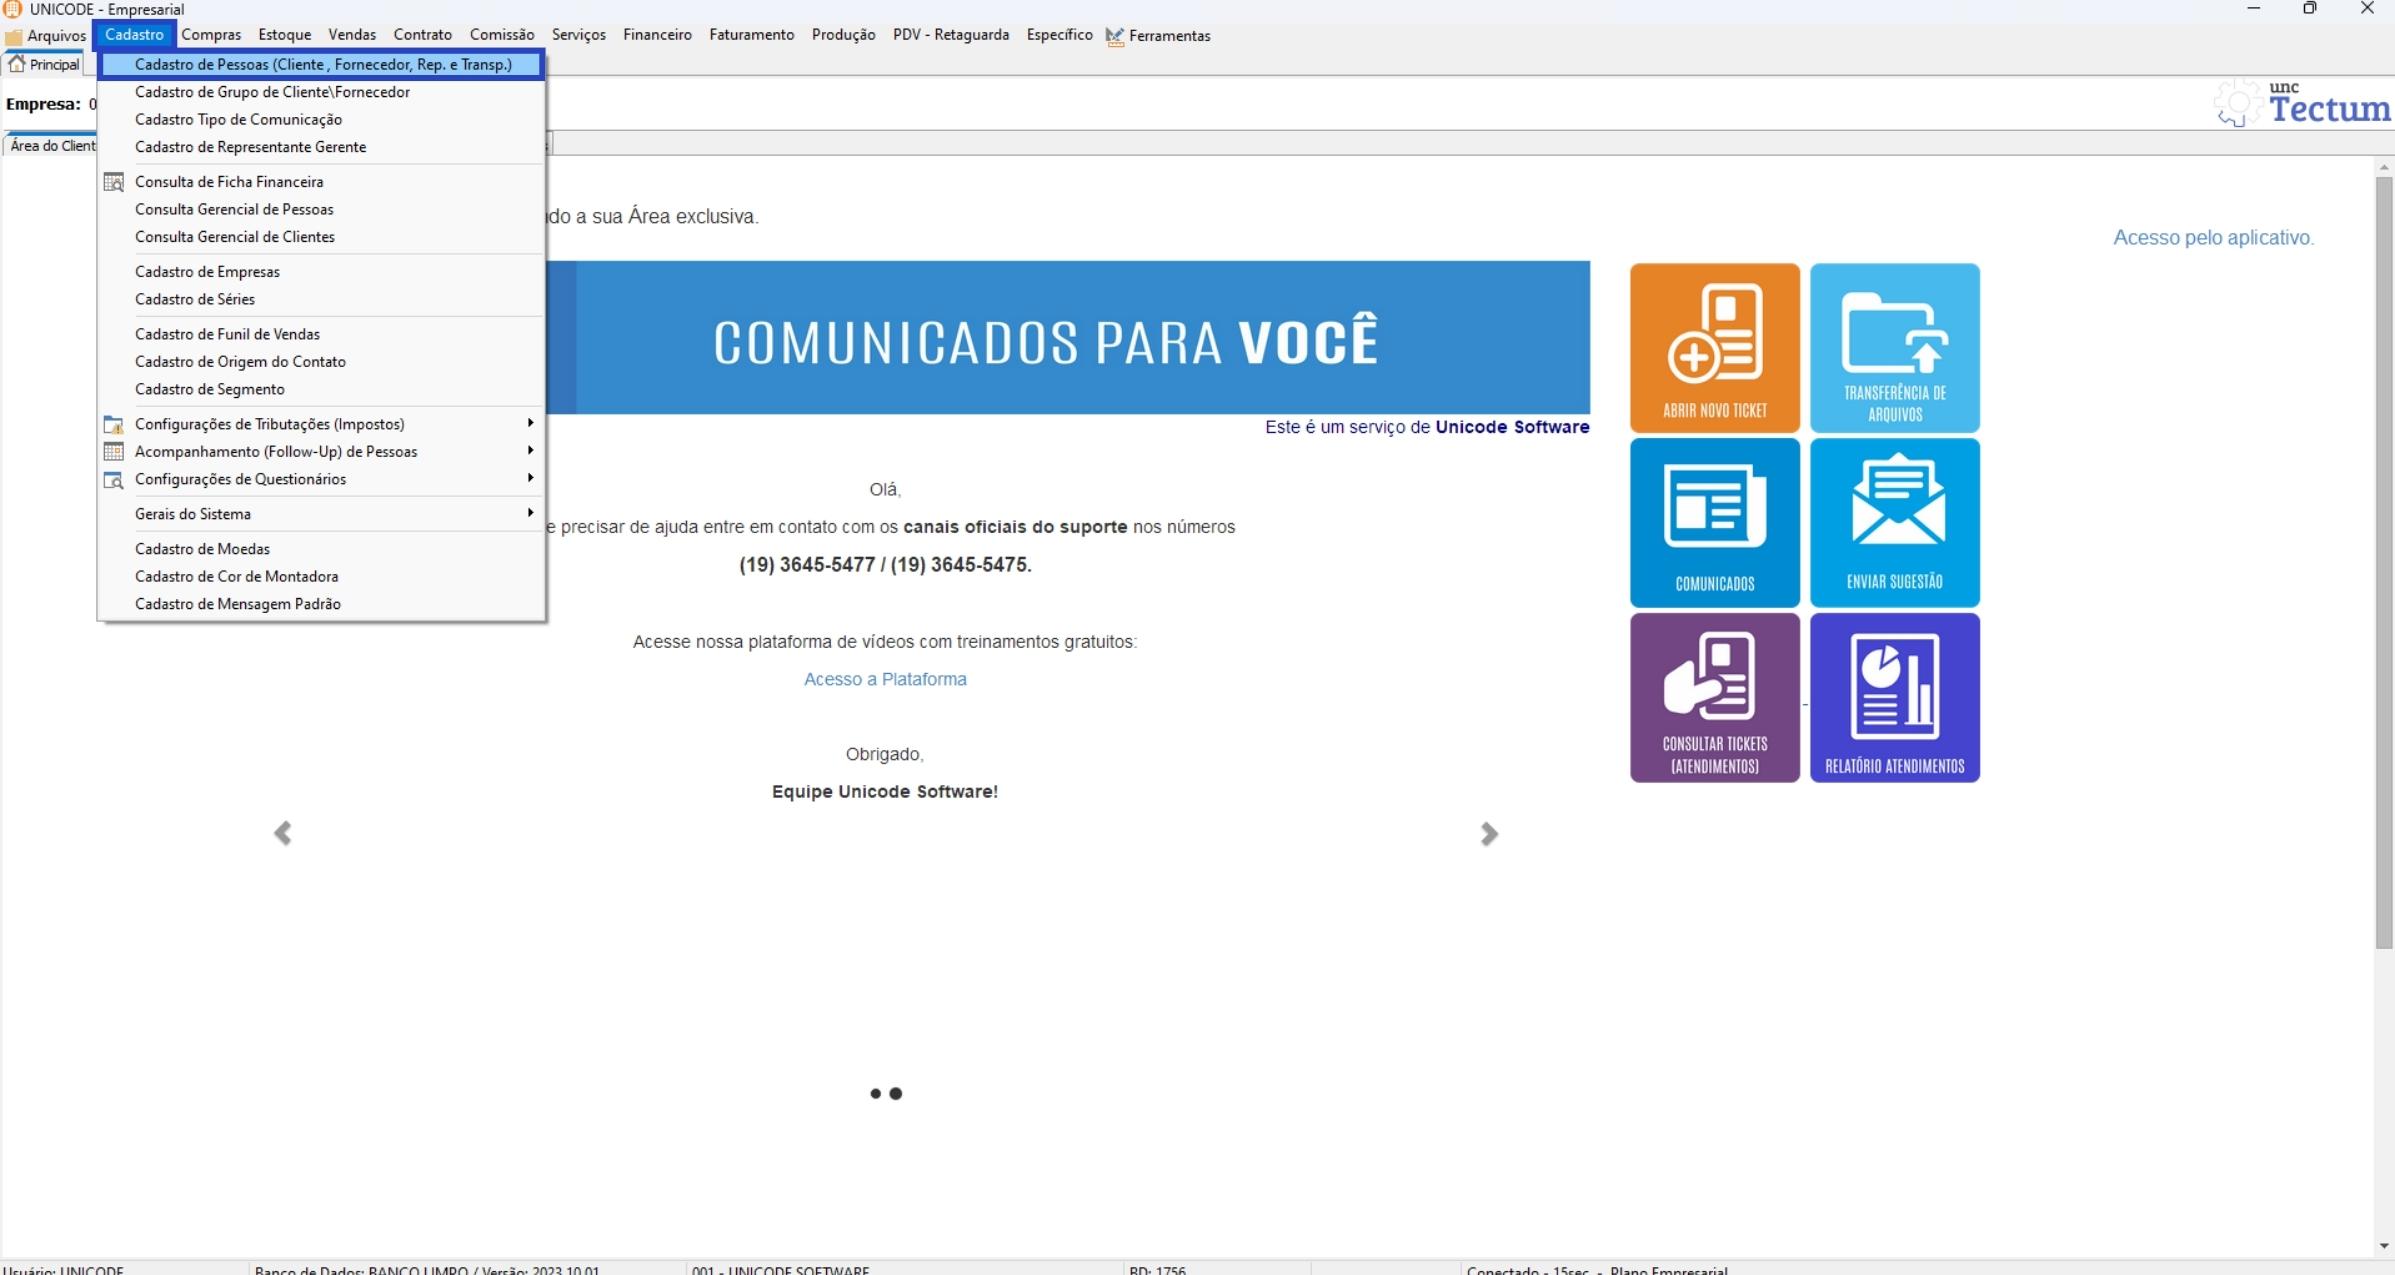Open the Financeiro menu
Image resolution: width=2395 pixels, height=1275 pixels.
click(x=657, y=35)
